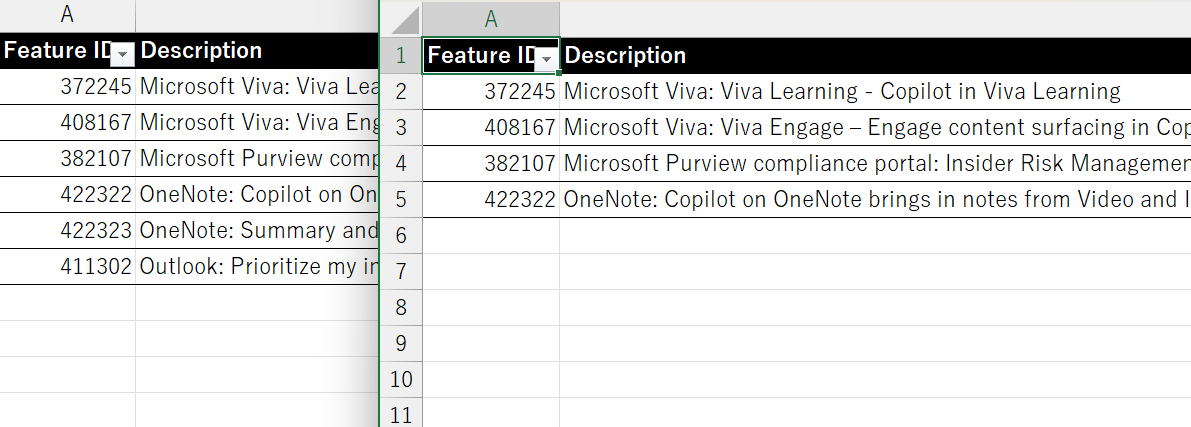Select row 8 header

[x=402, y=307]
